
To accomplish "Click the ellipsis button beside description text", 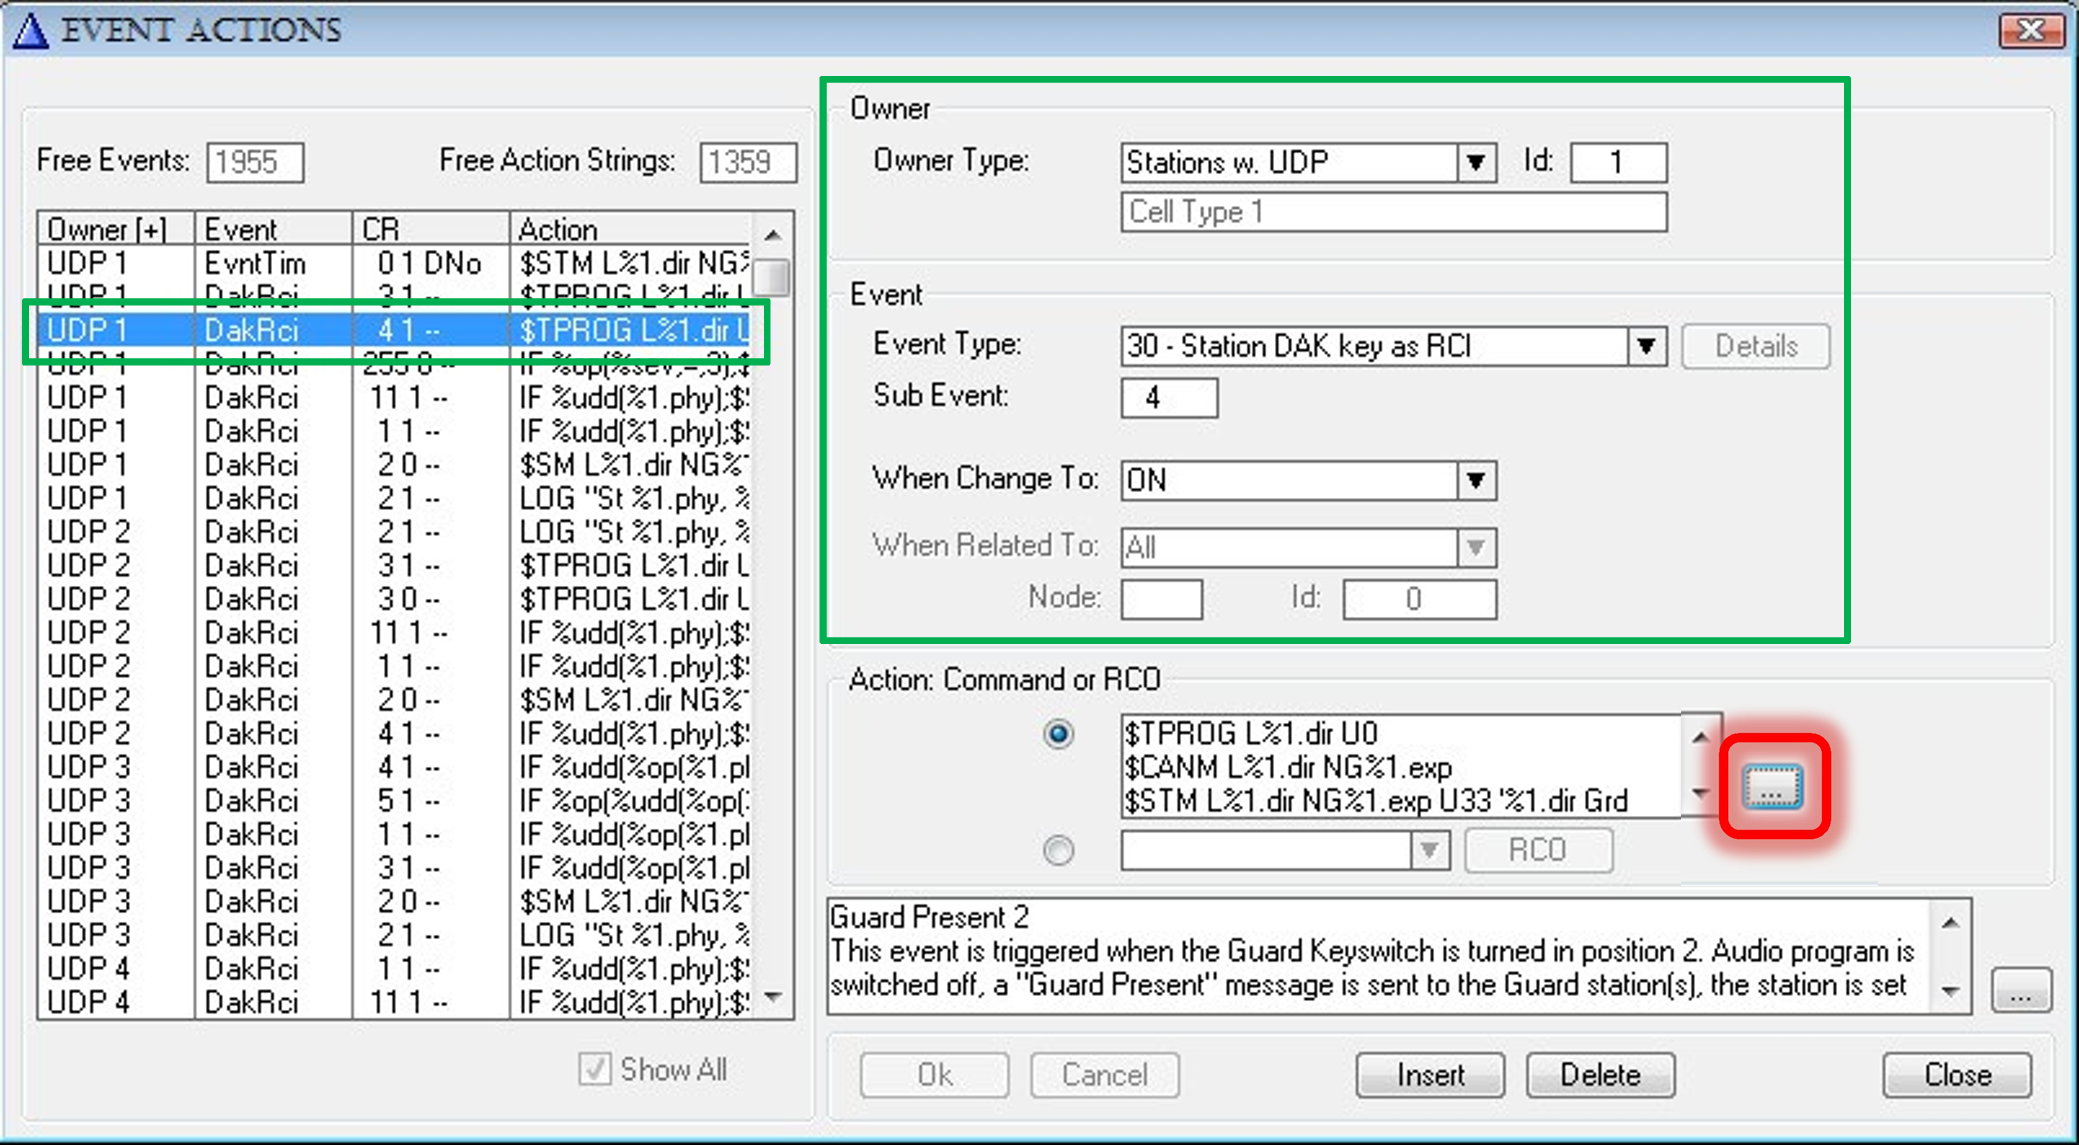I will [2020, 990].
